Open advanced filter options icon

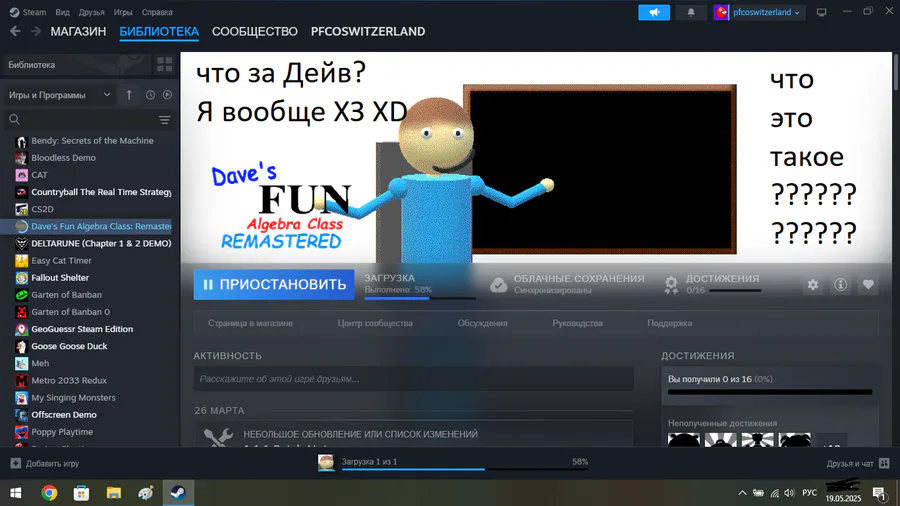tap(165, 119)
